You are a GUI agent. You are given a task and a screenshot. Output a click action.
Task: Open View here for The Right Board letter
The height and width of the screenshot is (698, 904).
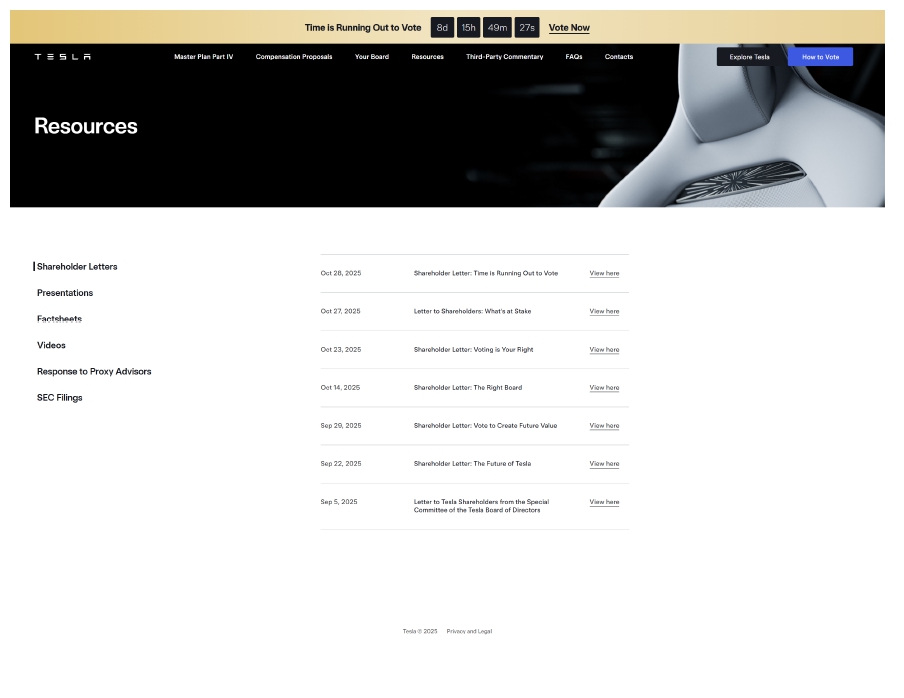click(604, 388)
